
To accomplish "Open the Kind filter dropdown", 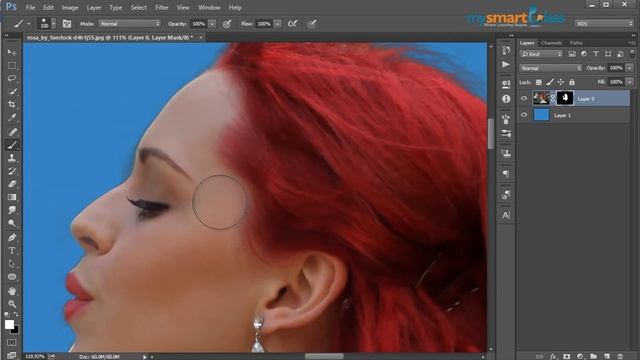I will (541, 54).
